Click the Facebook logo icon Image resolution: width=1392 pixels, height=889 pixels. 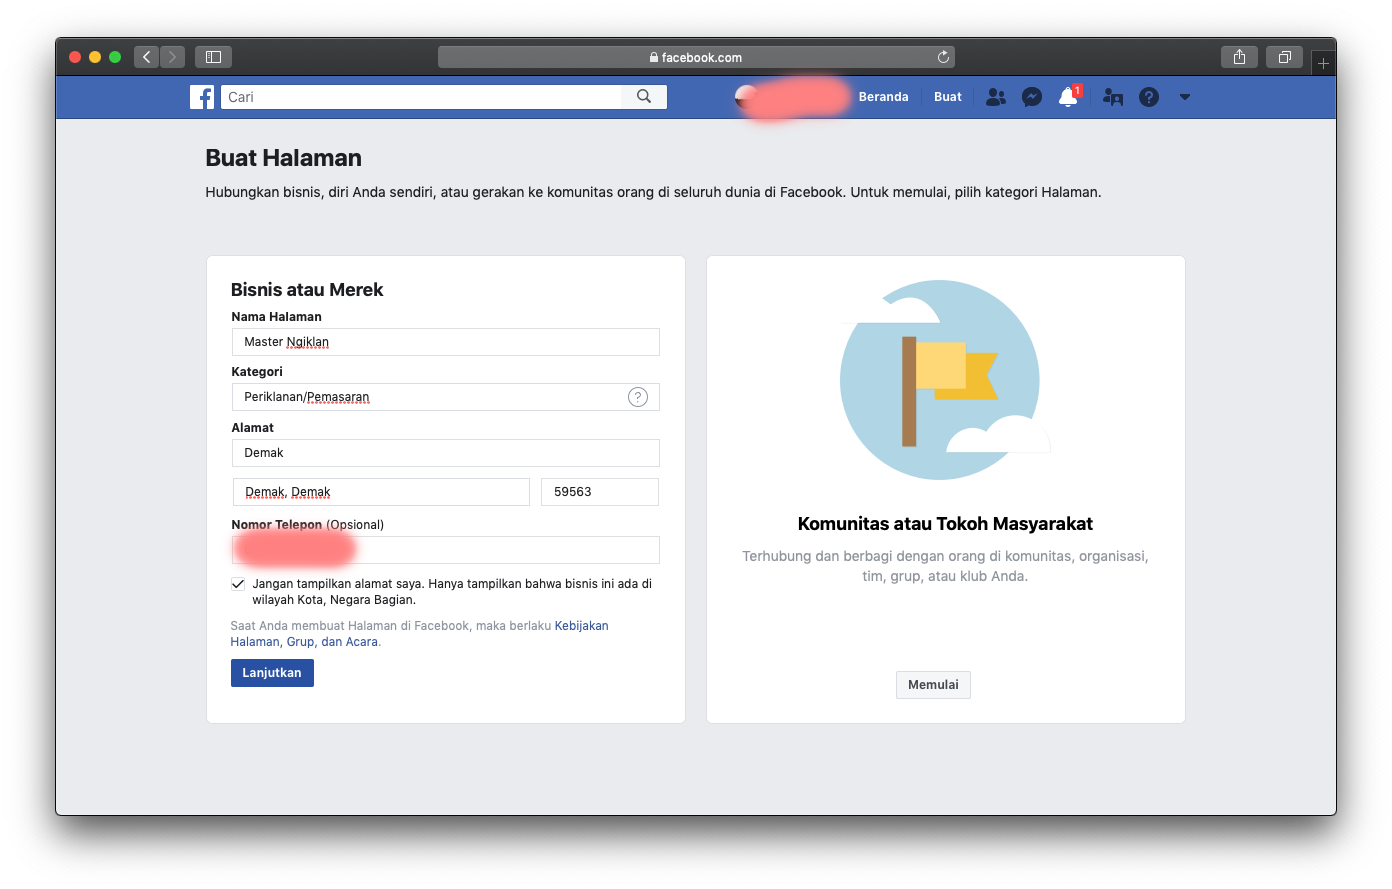click(202, 97)
